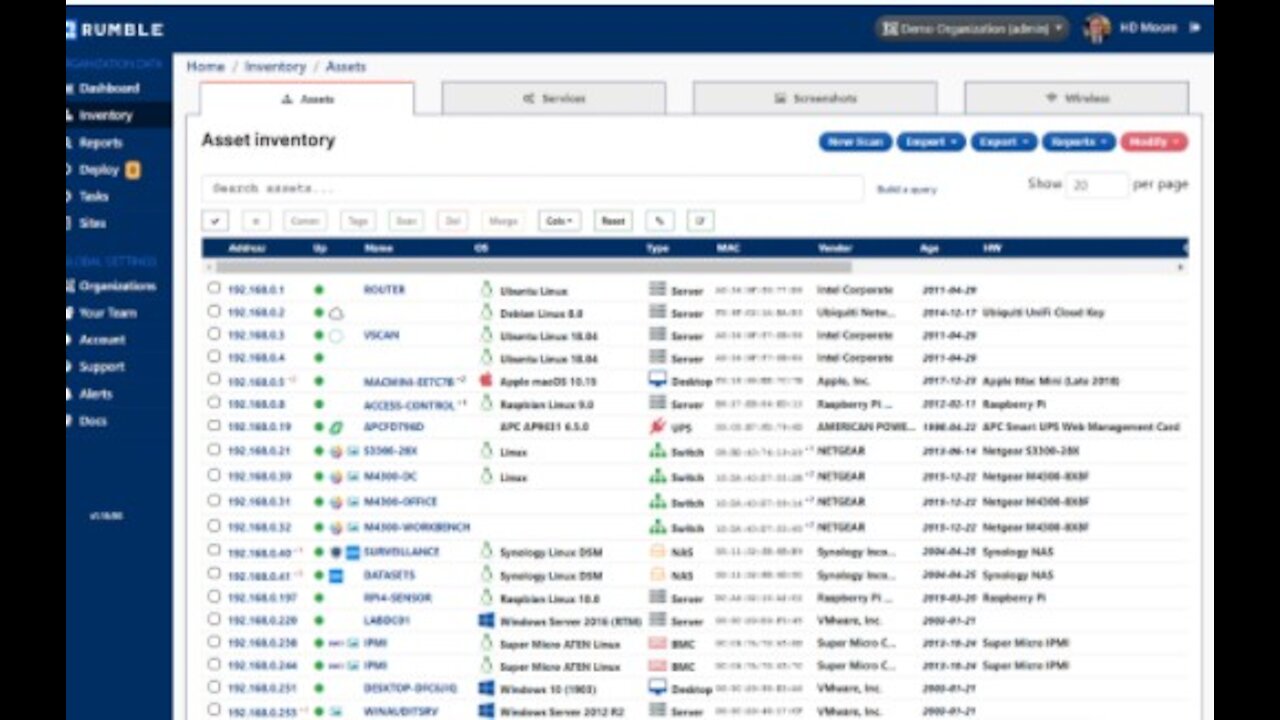The image size is (1280, 720).
Task: Open the SURVEILLANCE asset link
Action: click(x=401, y=551)
